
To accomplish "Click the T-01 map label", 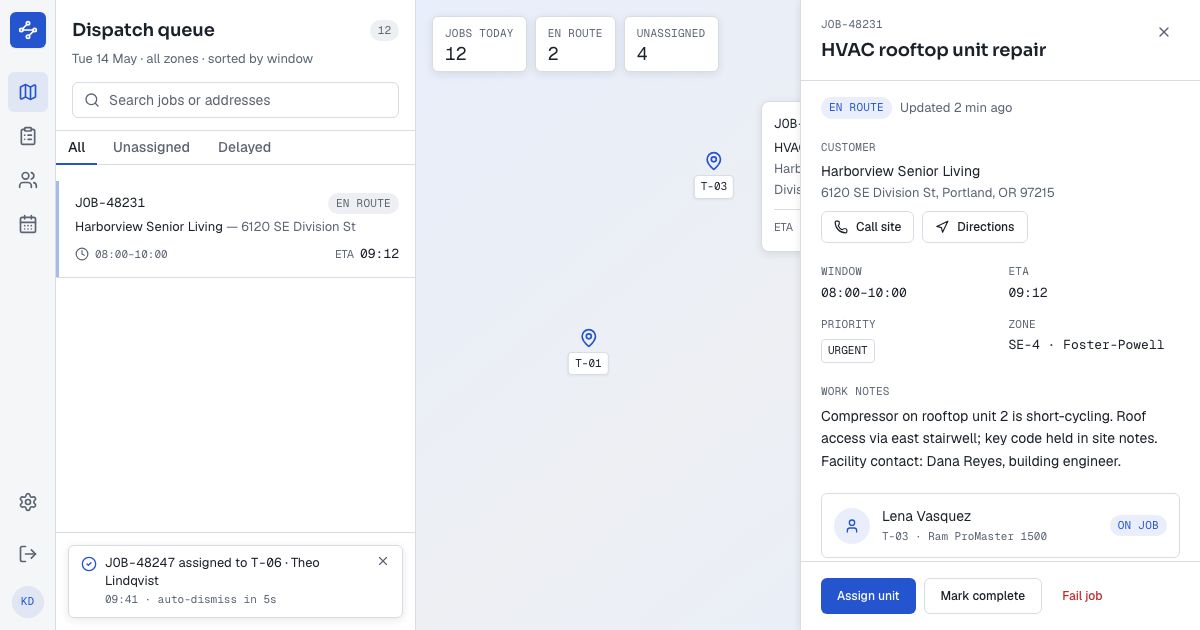I will 588,363.
